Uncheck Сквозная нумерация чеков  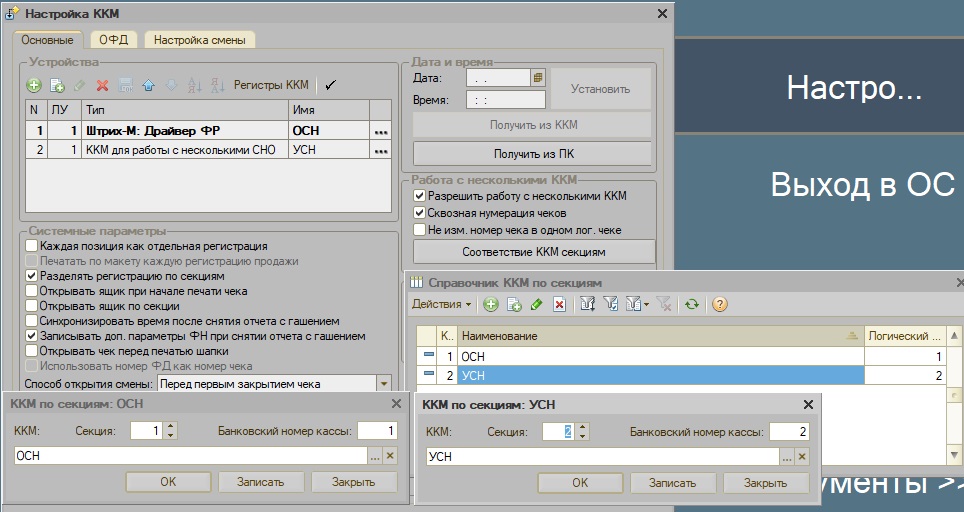coord(420,213)
